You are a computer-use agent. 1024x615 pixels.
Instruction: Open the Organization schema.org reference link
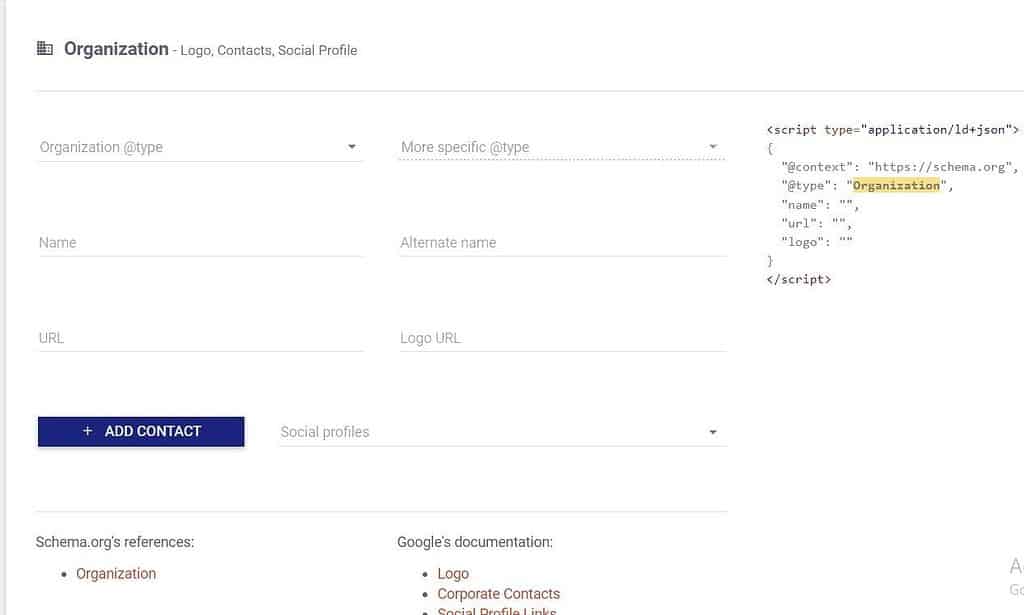[116, 573]
